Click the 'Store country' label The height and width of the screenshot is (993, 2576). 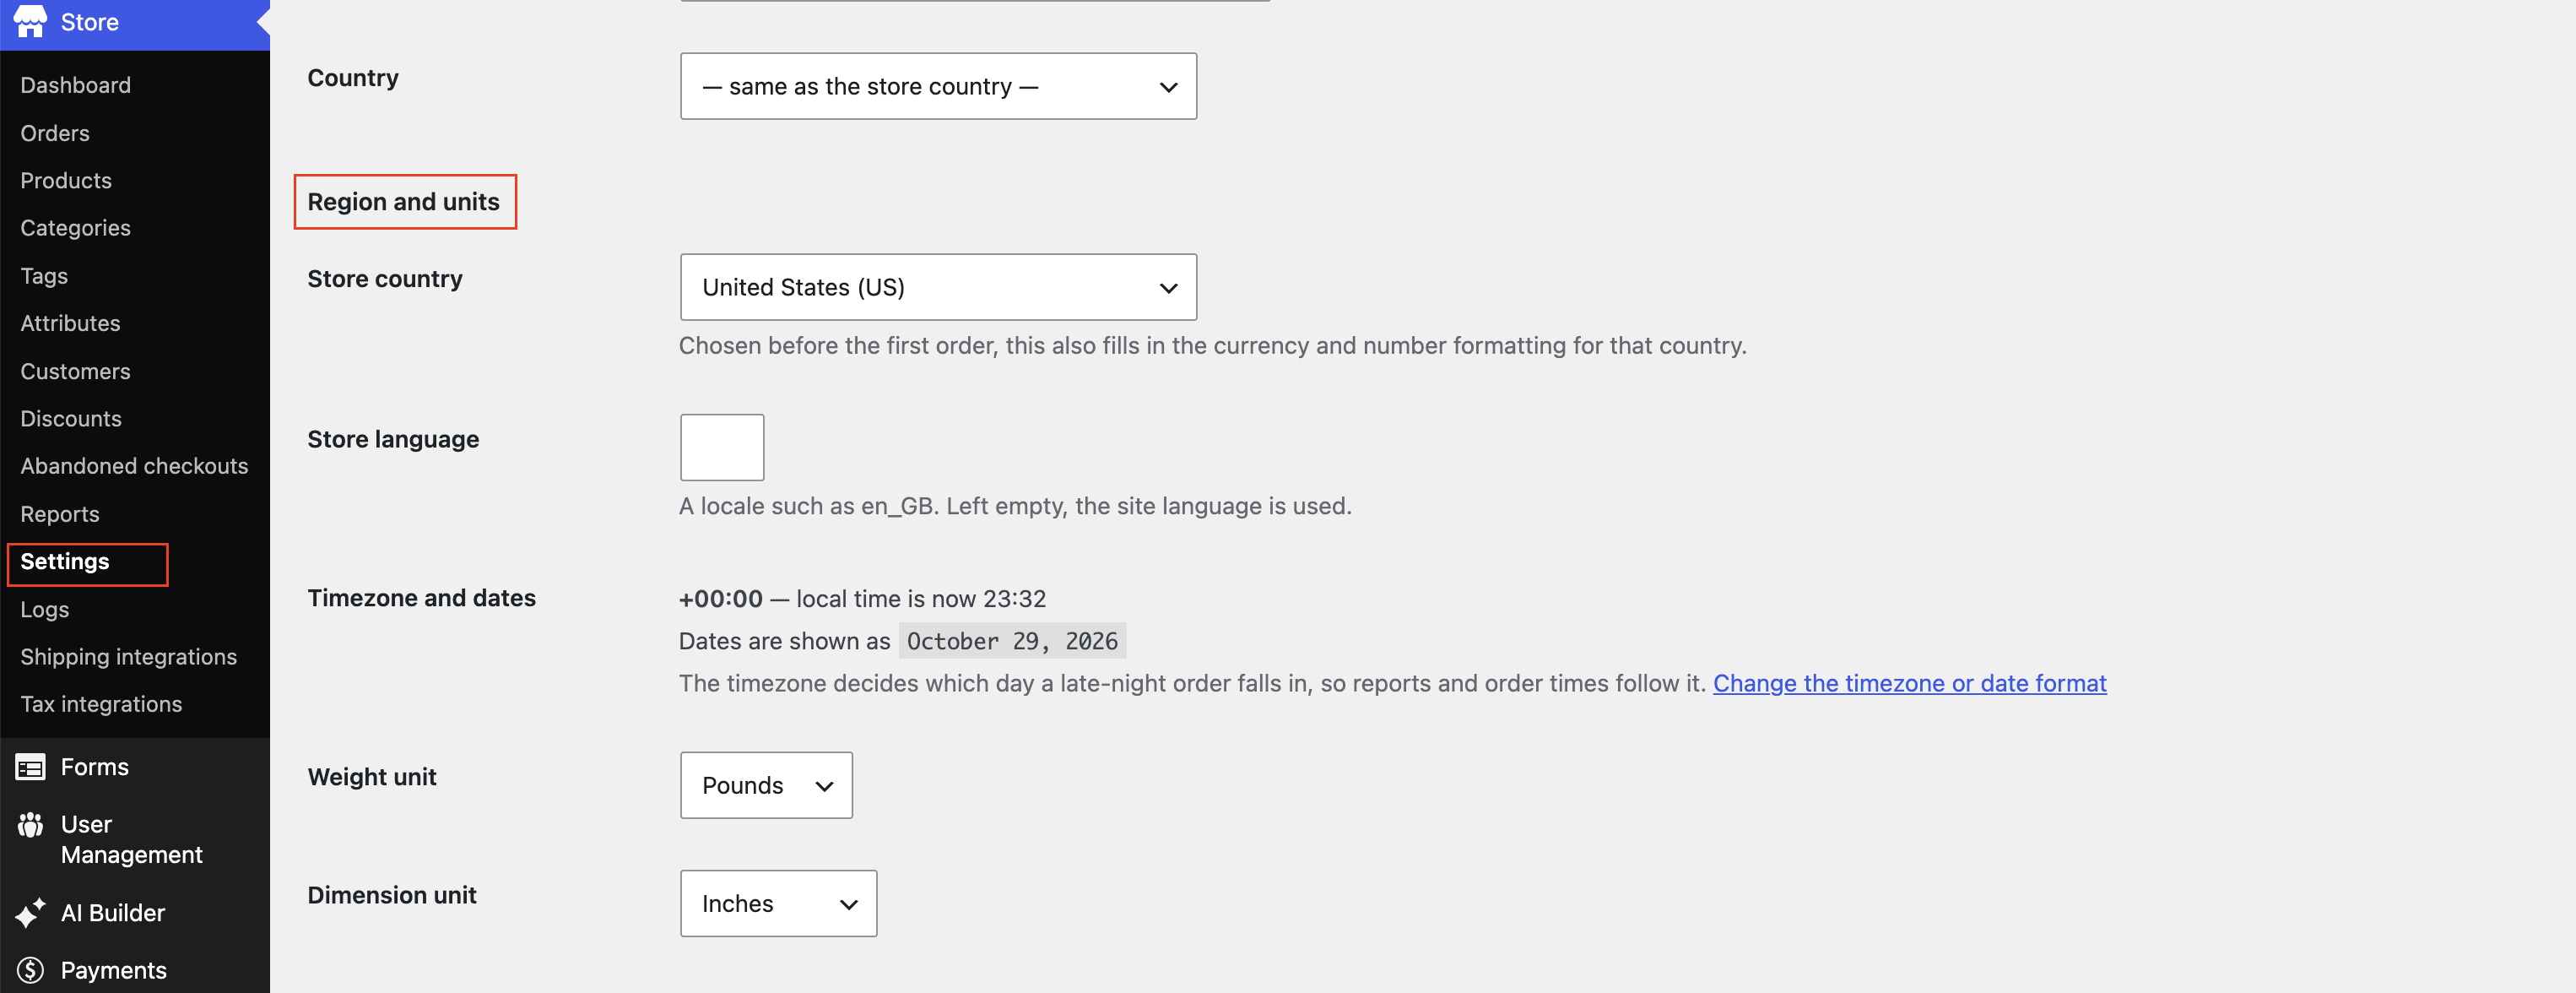coord(385,279)
